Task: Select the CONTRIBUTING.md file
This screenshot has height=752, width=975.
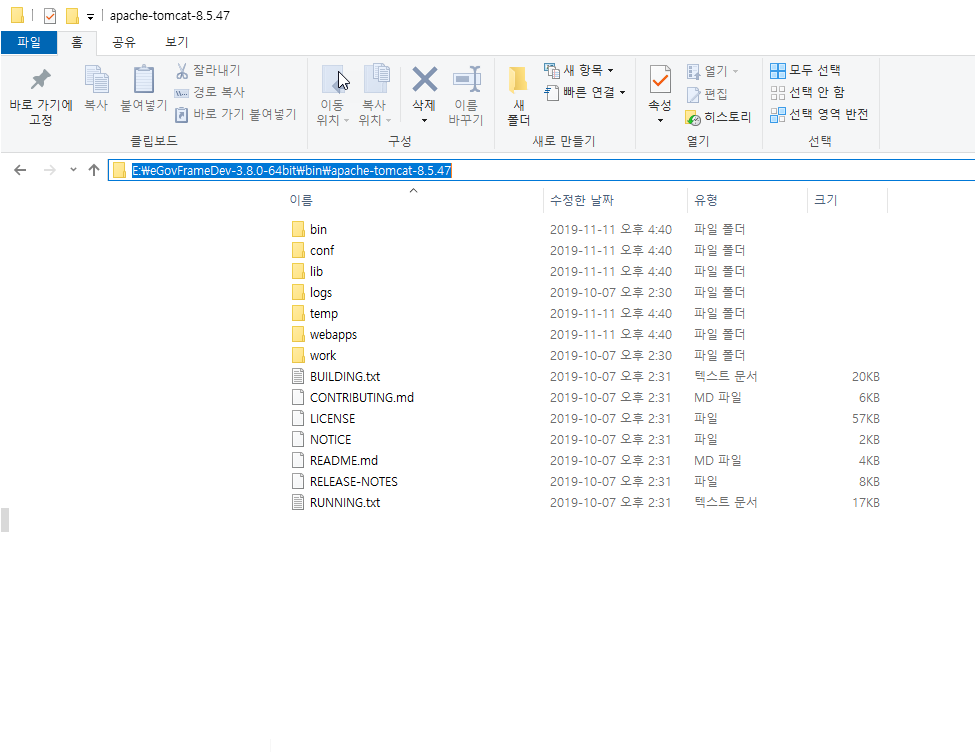Action: (x=362, y=398)
